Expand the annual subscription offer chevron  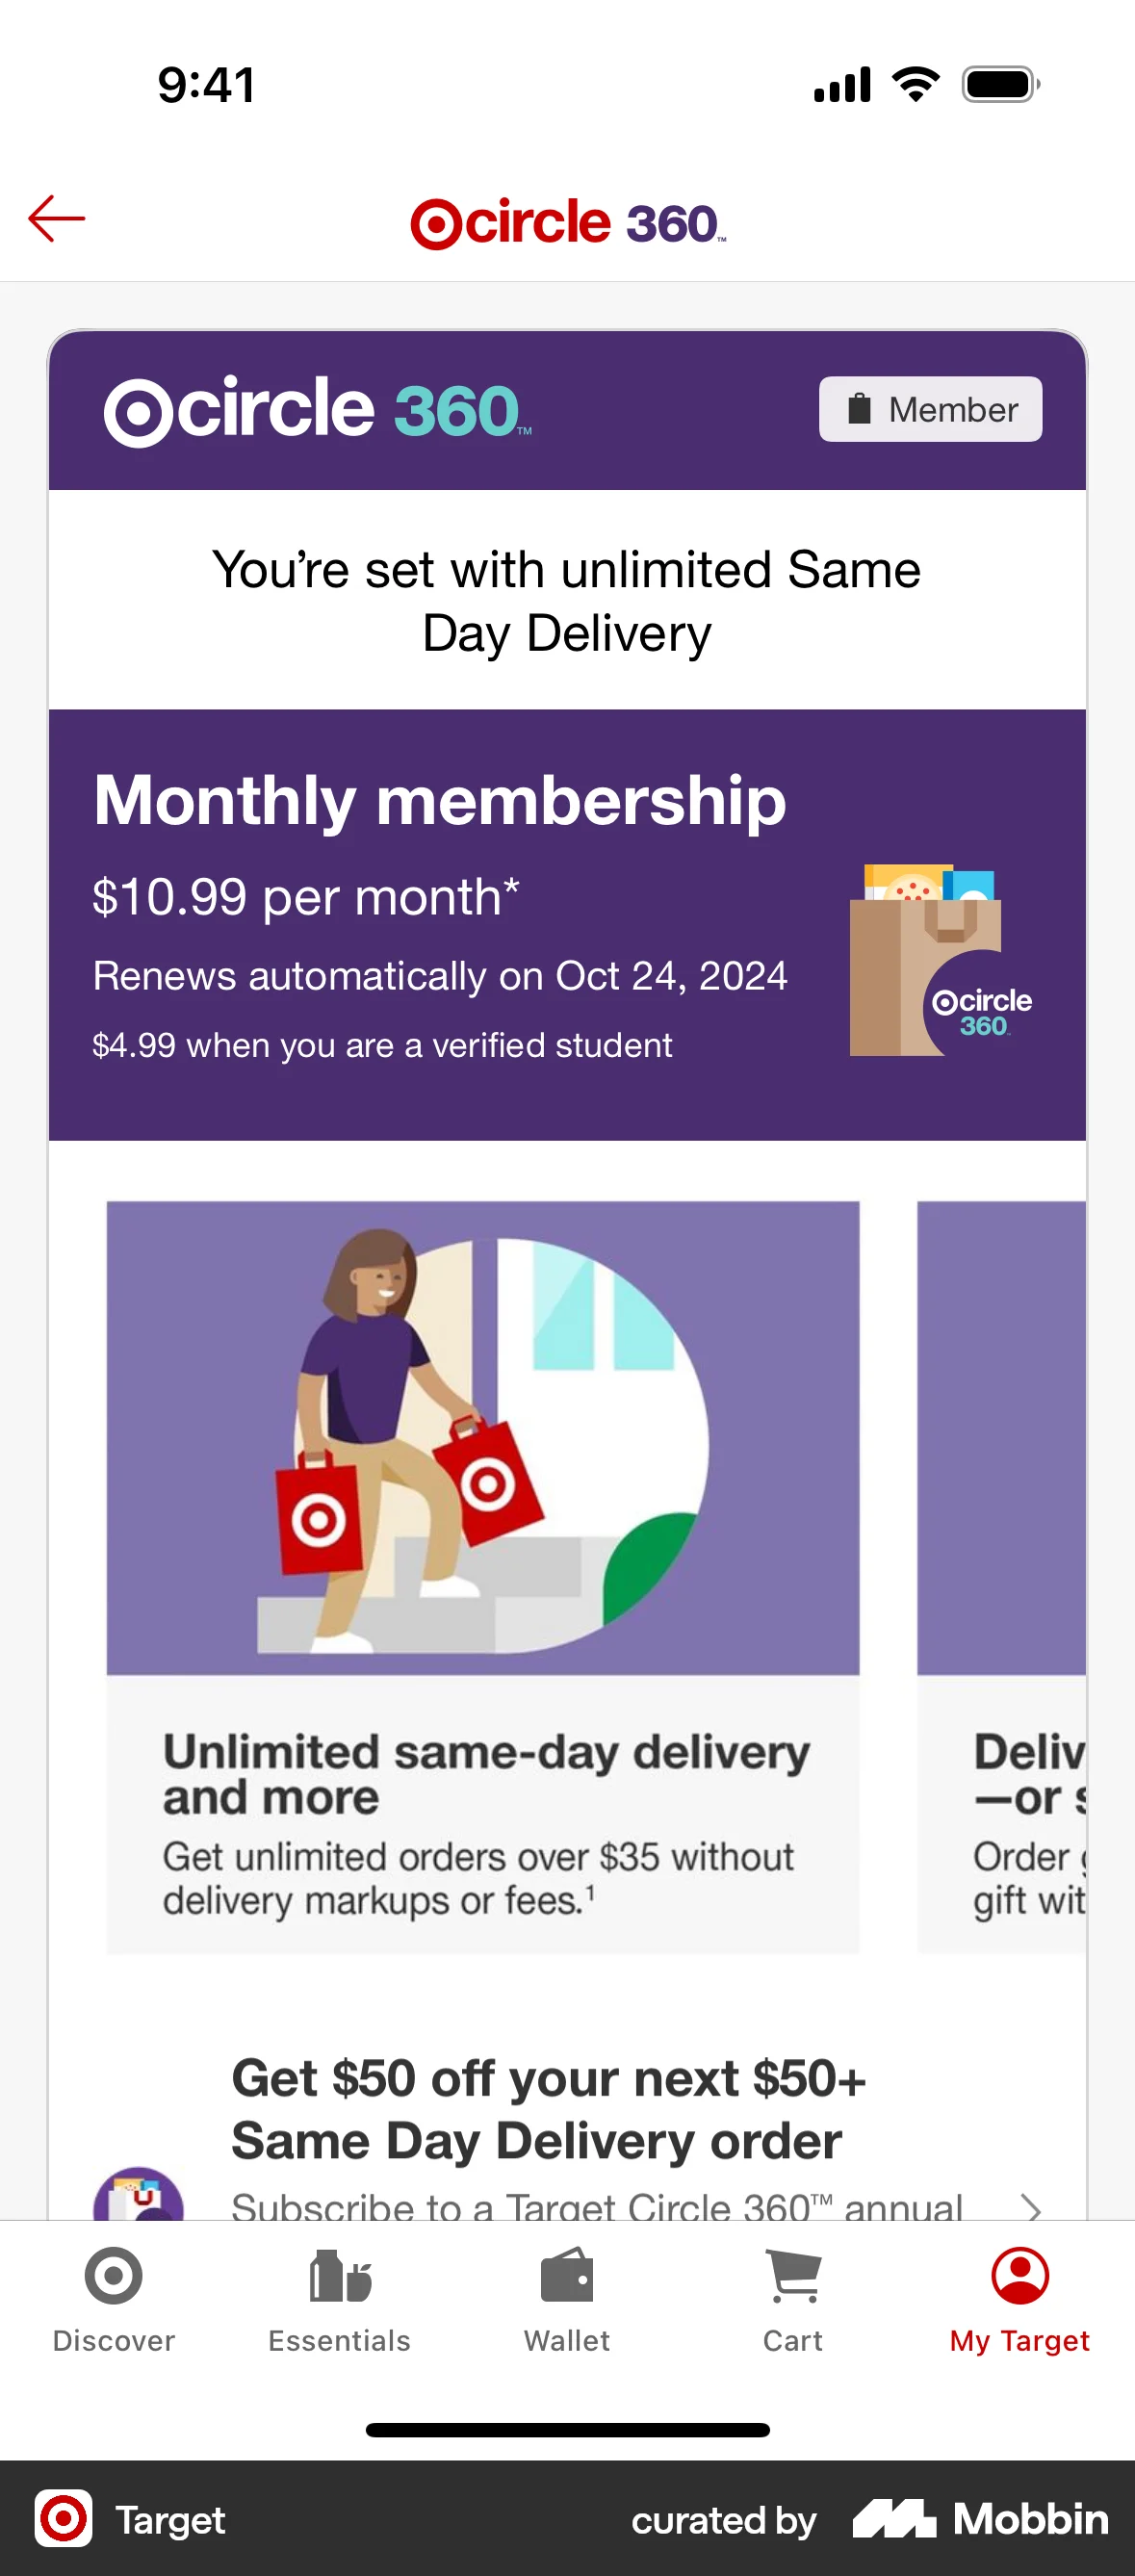click(x=1032, y=2210)
